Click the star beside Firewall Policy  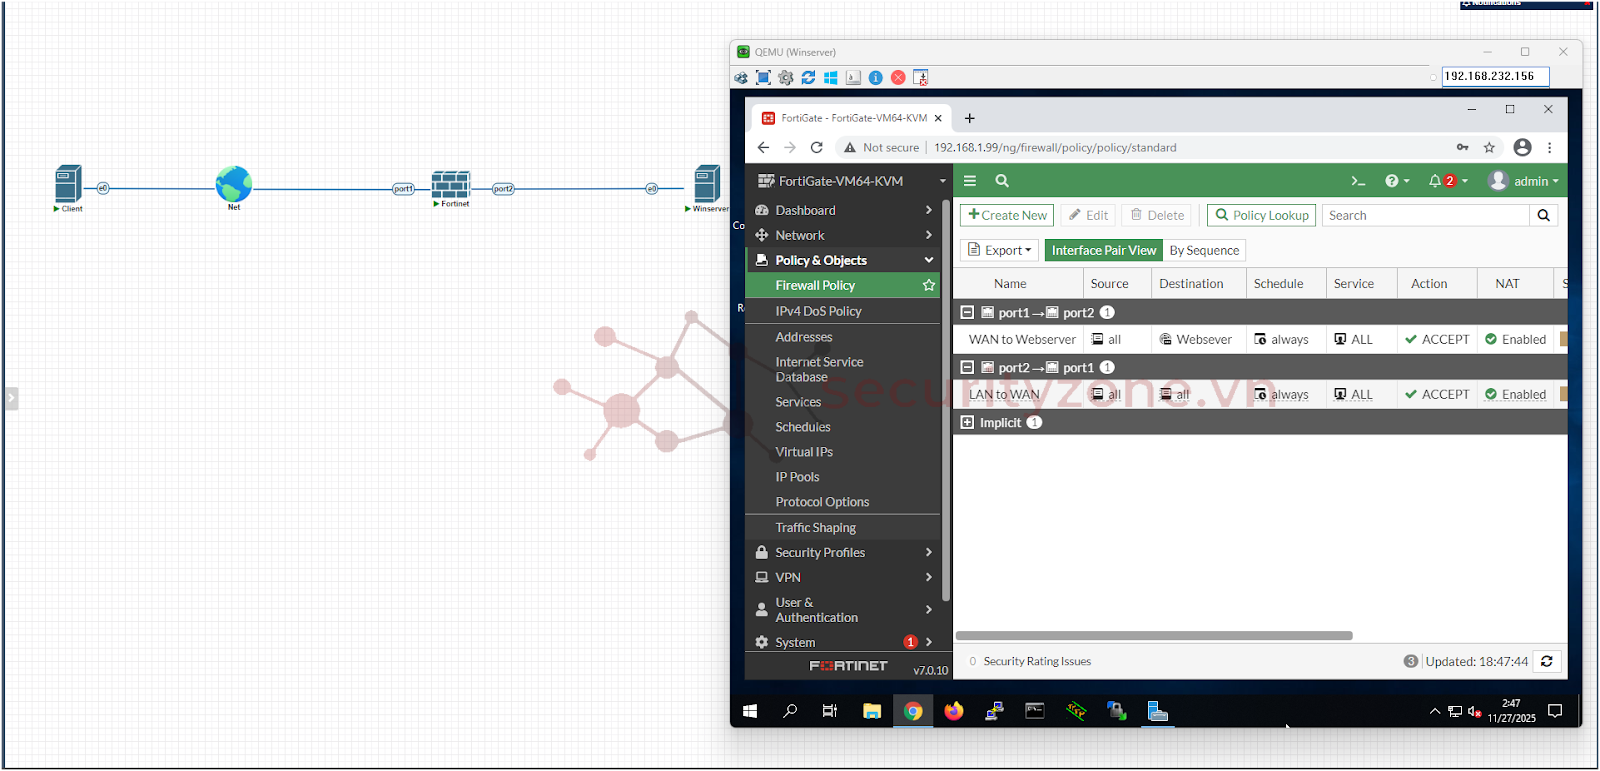(929, 286)
